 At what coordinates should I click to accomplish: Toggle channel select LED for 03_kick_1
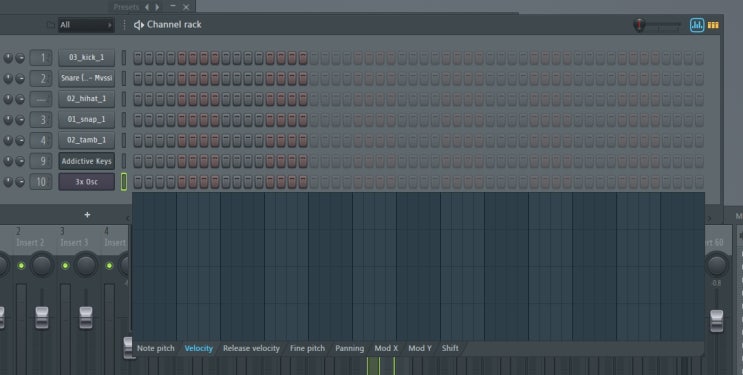tap(124, 58)
